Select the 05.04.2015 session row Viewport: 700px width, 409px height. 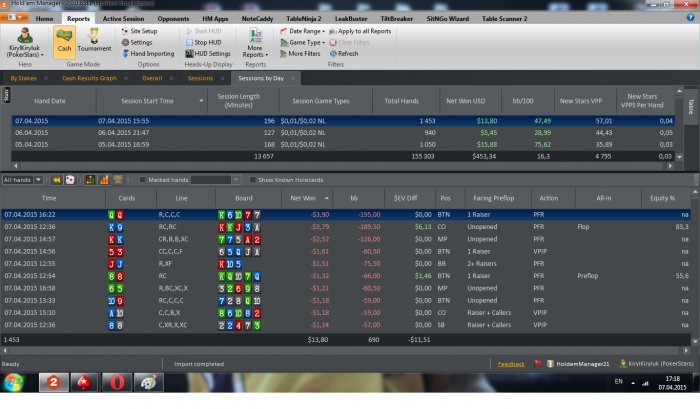pyautogui.click(x=343, y=145)
